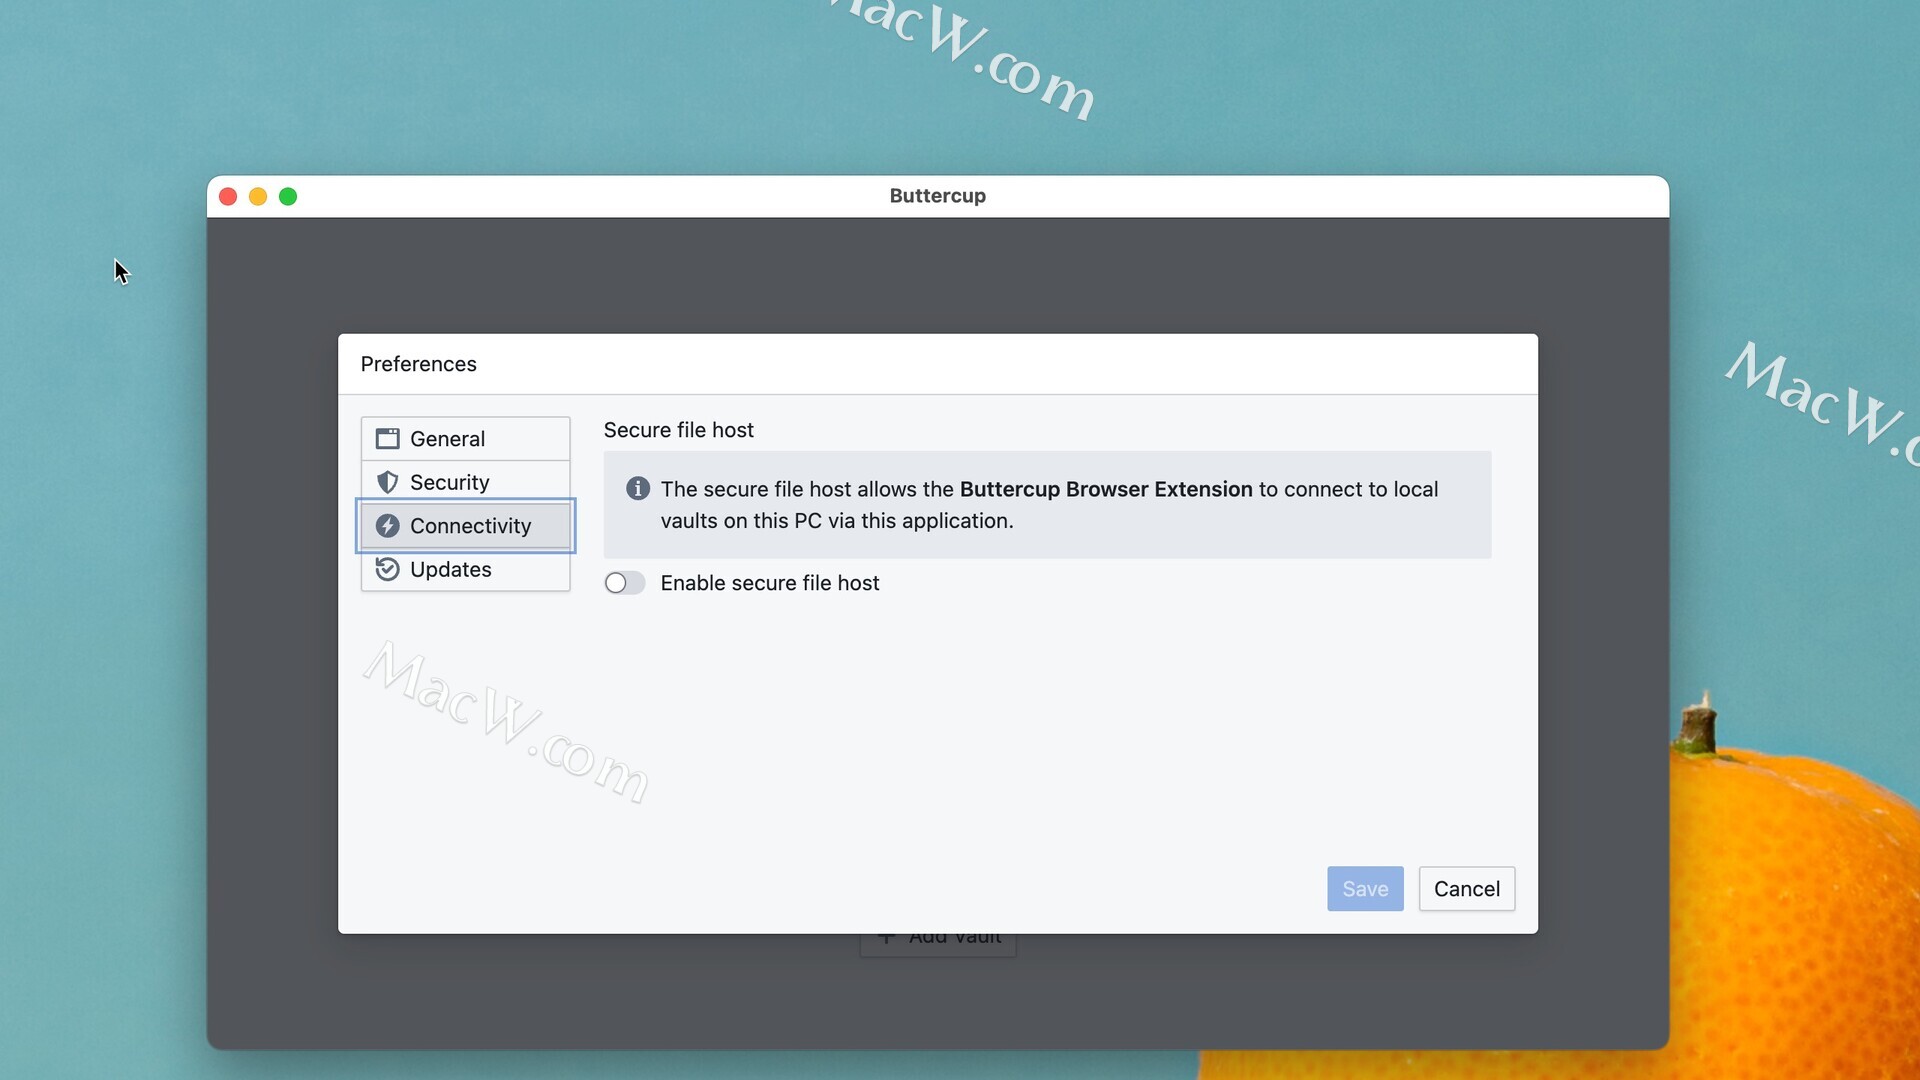The height and width of the screenshot is (1080, 1920).
Task: Click the Connectivity lightning bolt icon
Action: [387, 526]
